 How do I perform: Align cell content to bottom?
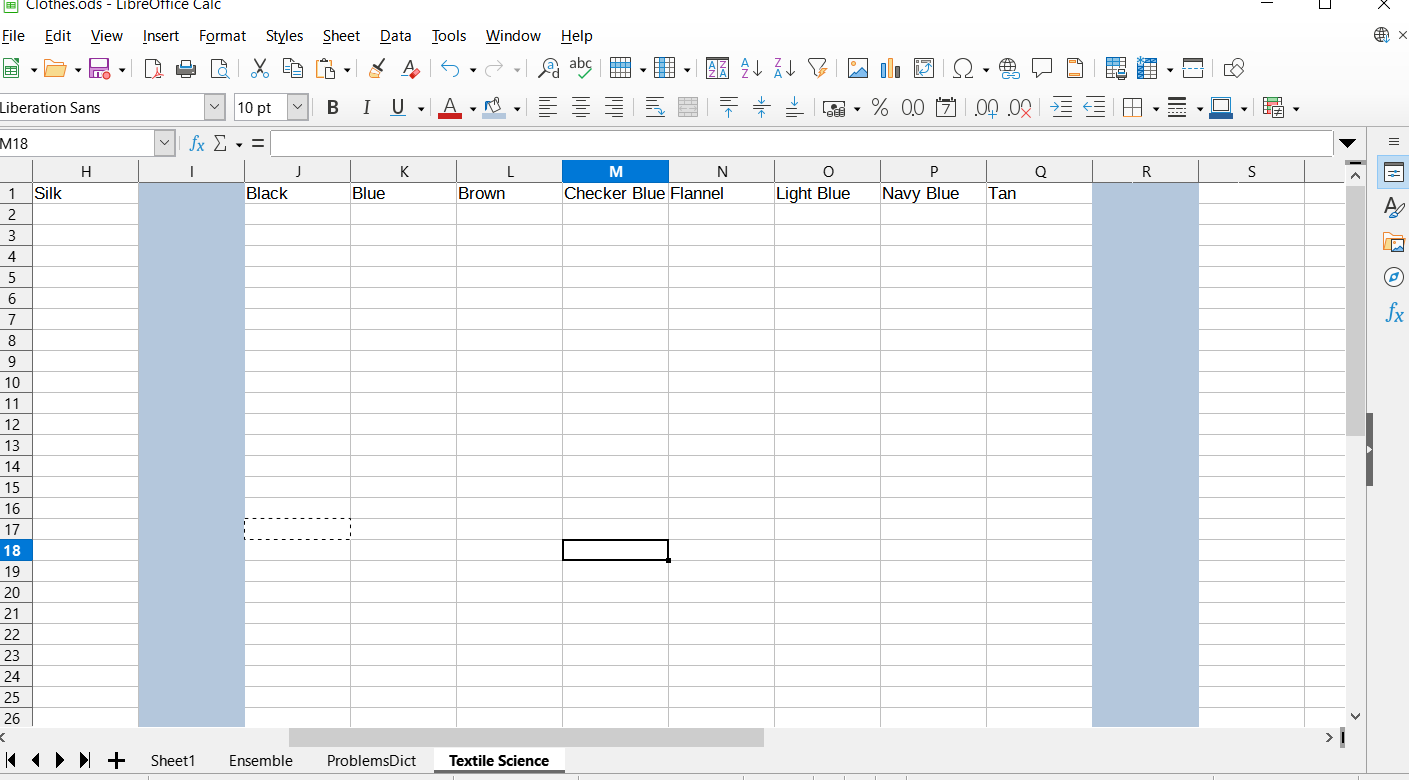794,108
